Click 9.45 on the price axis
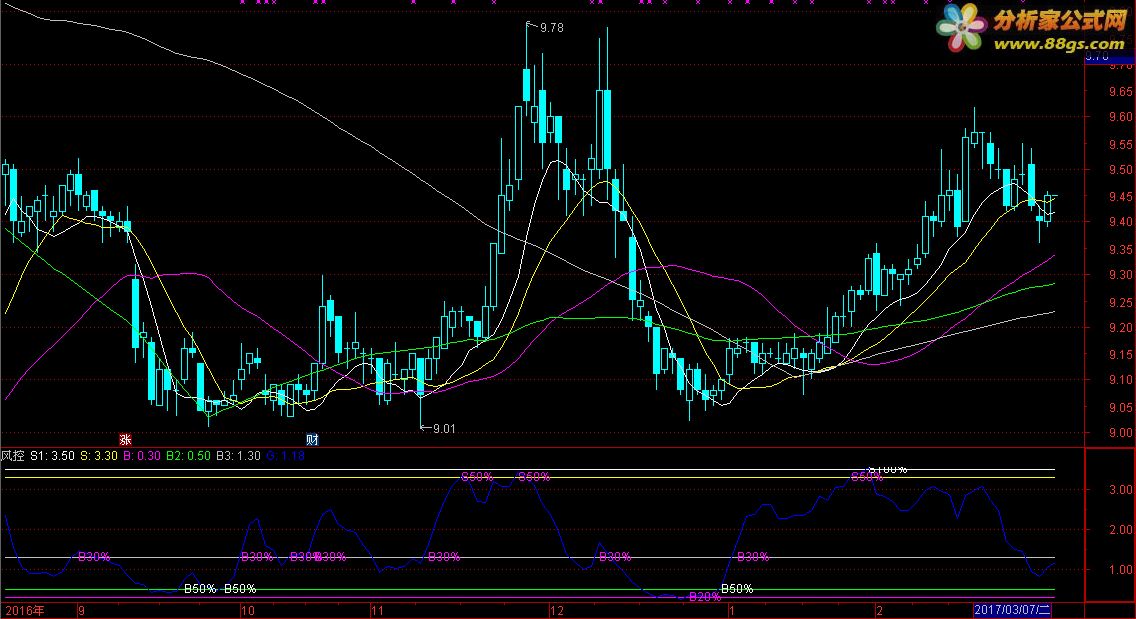 point(1121,197)
